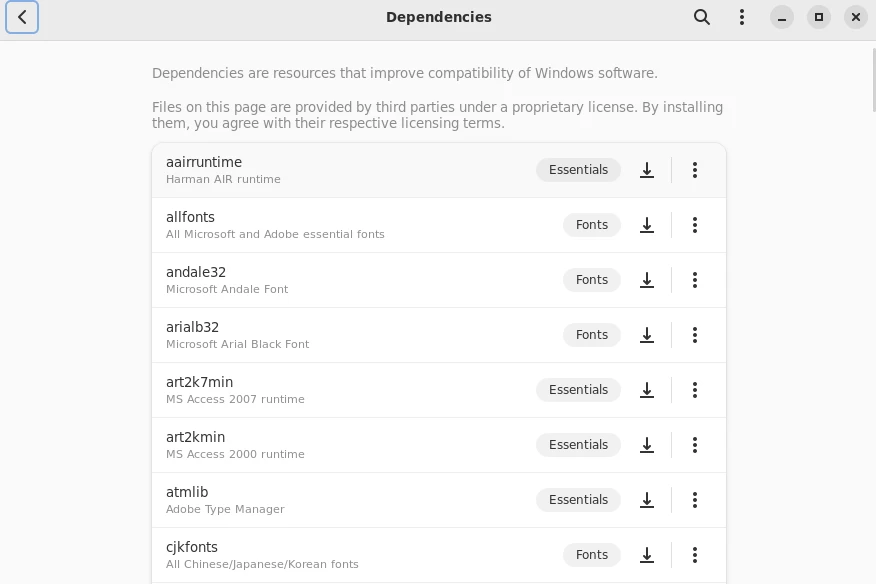
Task: Open the header main menu (three dots)
Action: 742,17
